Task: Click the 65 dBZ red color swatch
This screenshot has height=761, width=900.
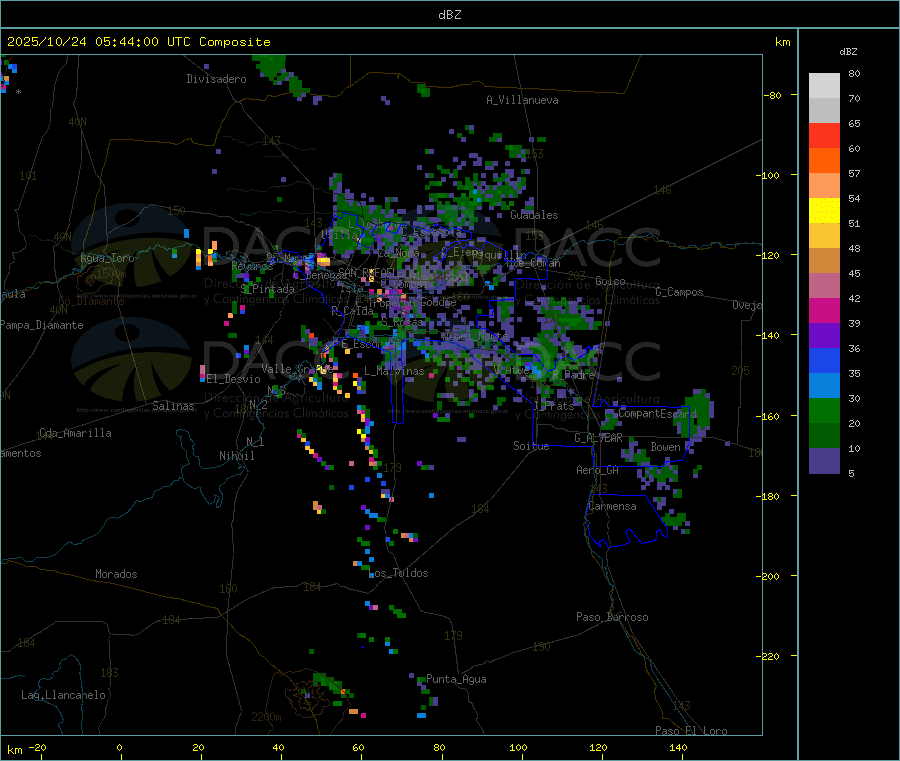Action: 824,135
